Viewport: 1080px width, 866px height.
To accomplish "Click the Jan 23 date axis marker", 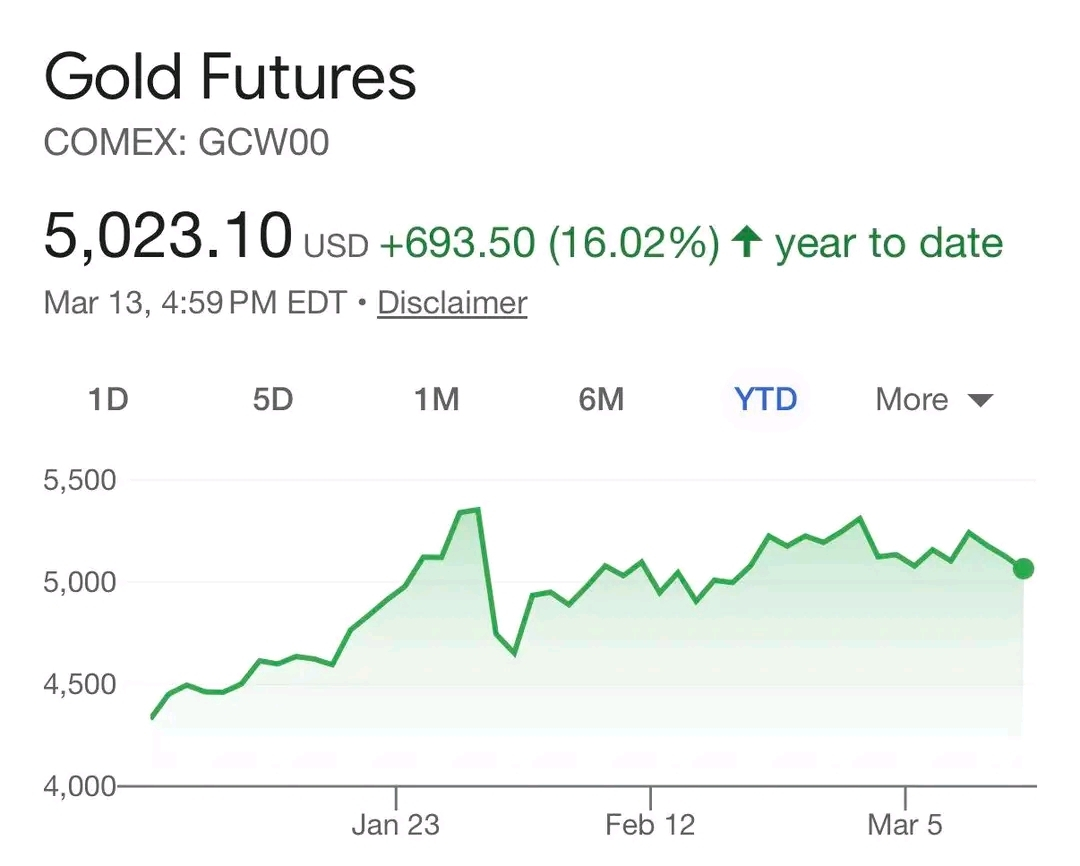I will click(x=396, y=825).
